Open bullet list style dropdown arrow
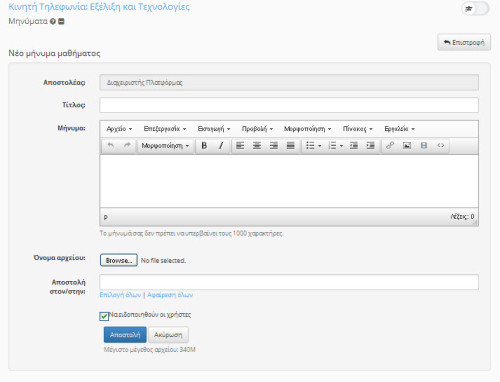The height and width of the screenshot is (382, 500). coord(320,146)
